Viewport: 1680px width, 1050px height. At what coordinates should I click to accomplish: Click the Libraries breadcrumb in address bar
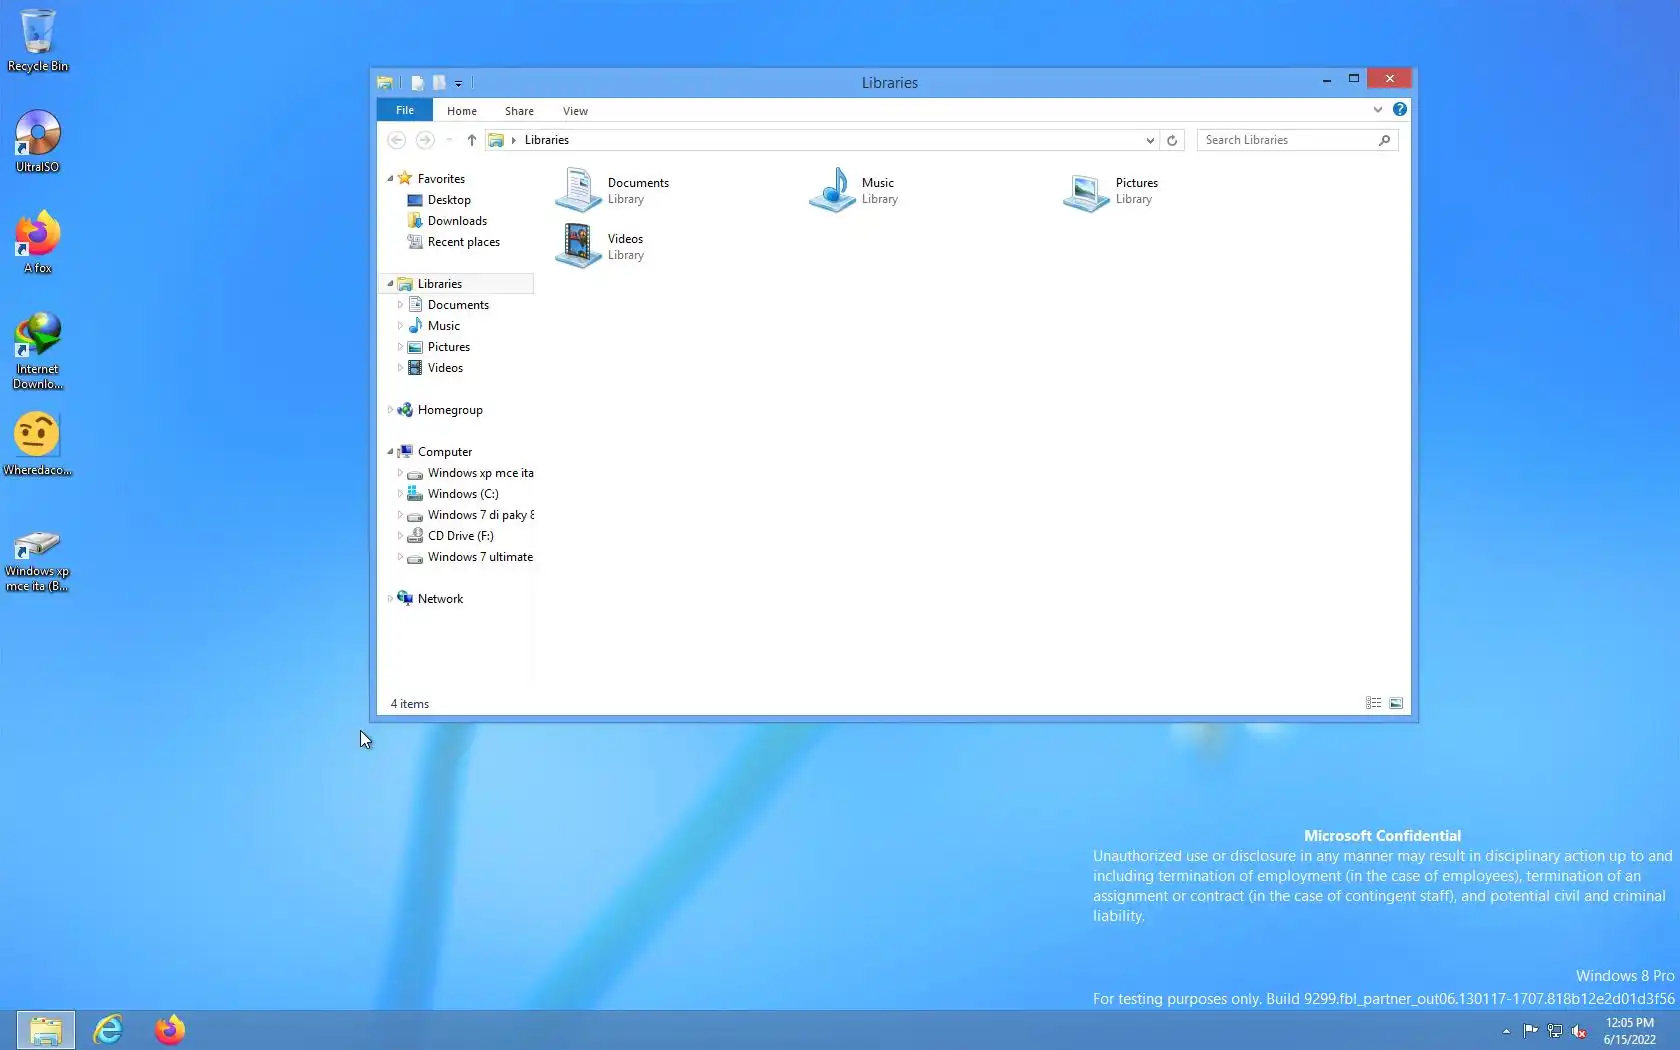pyautogui.click(x=547, y=140)
